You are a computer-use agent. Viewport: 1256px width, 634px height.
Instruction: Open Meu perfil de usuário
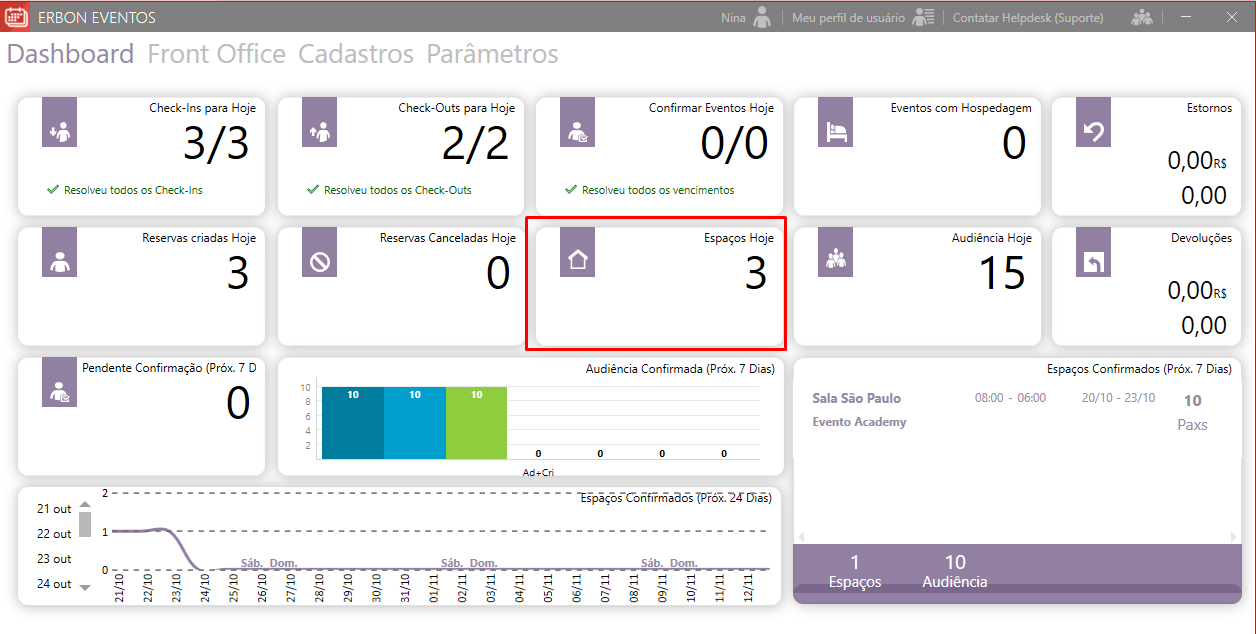[x=848, y=18]
